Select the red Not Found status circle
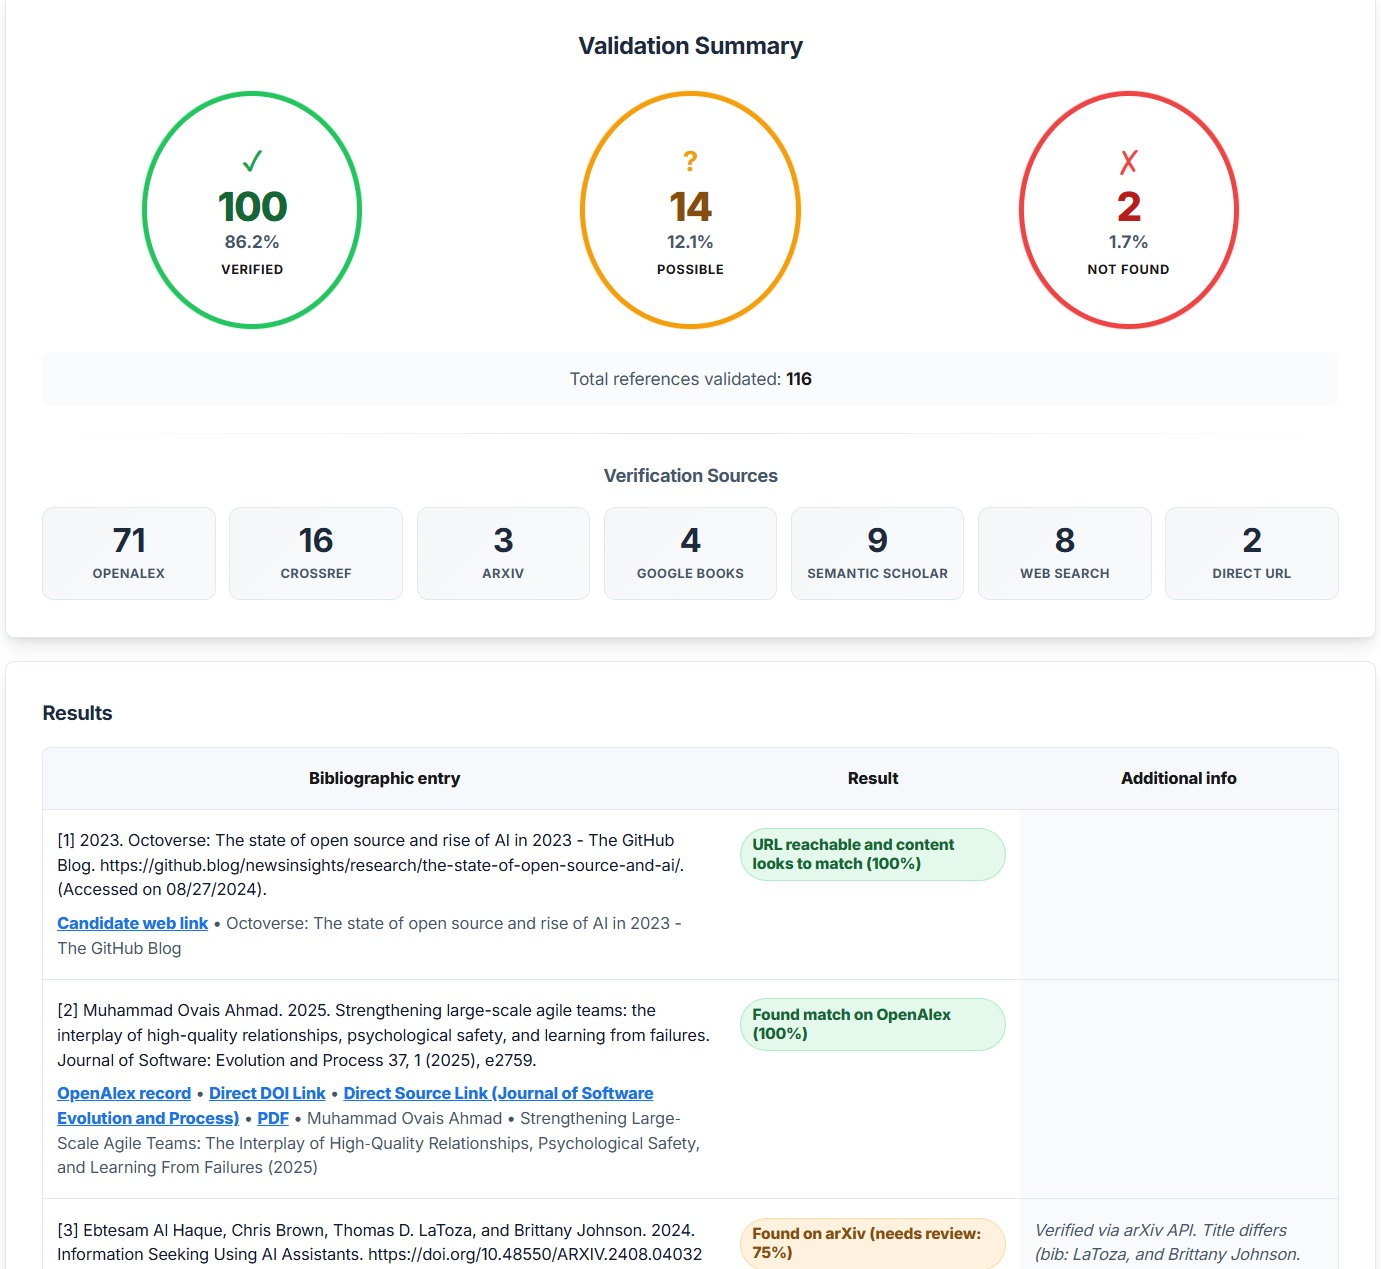 click(1128, 208)
